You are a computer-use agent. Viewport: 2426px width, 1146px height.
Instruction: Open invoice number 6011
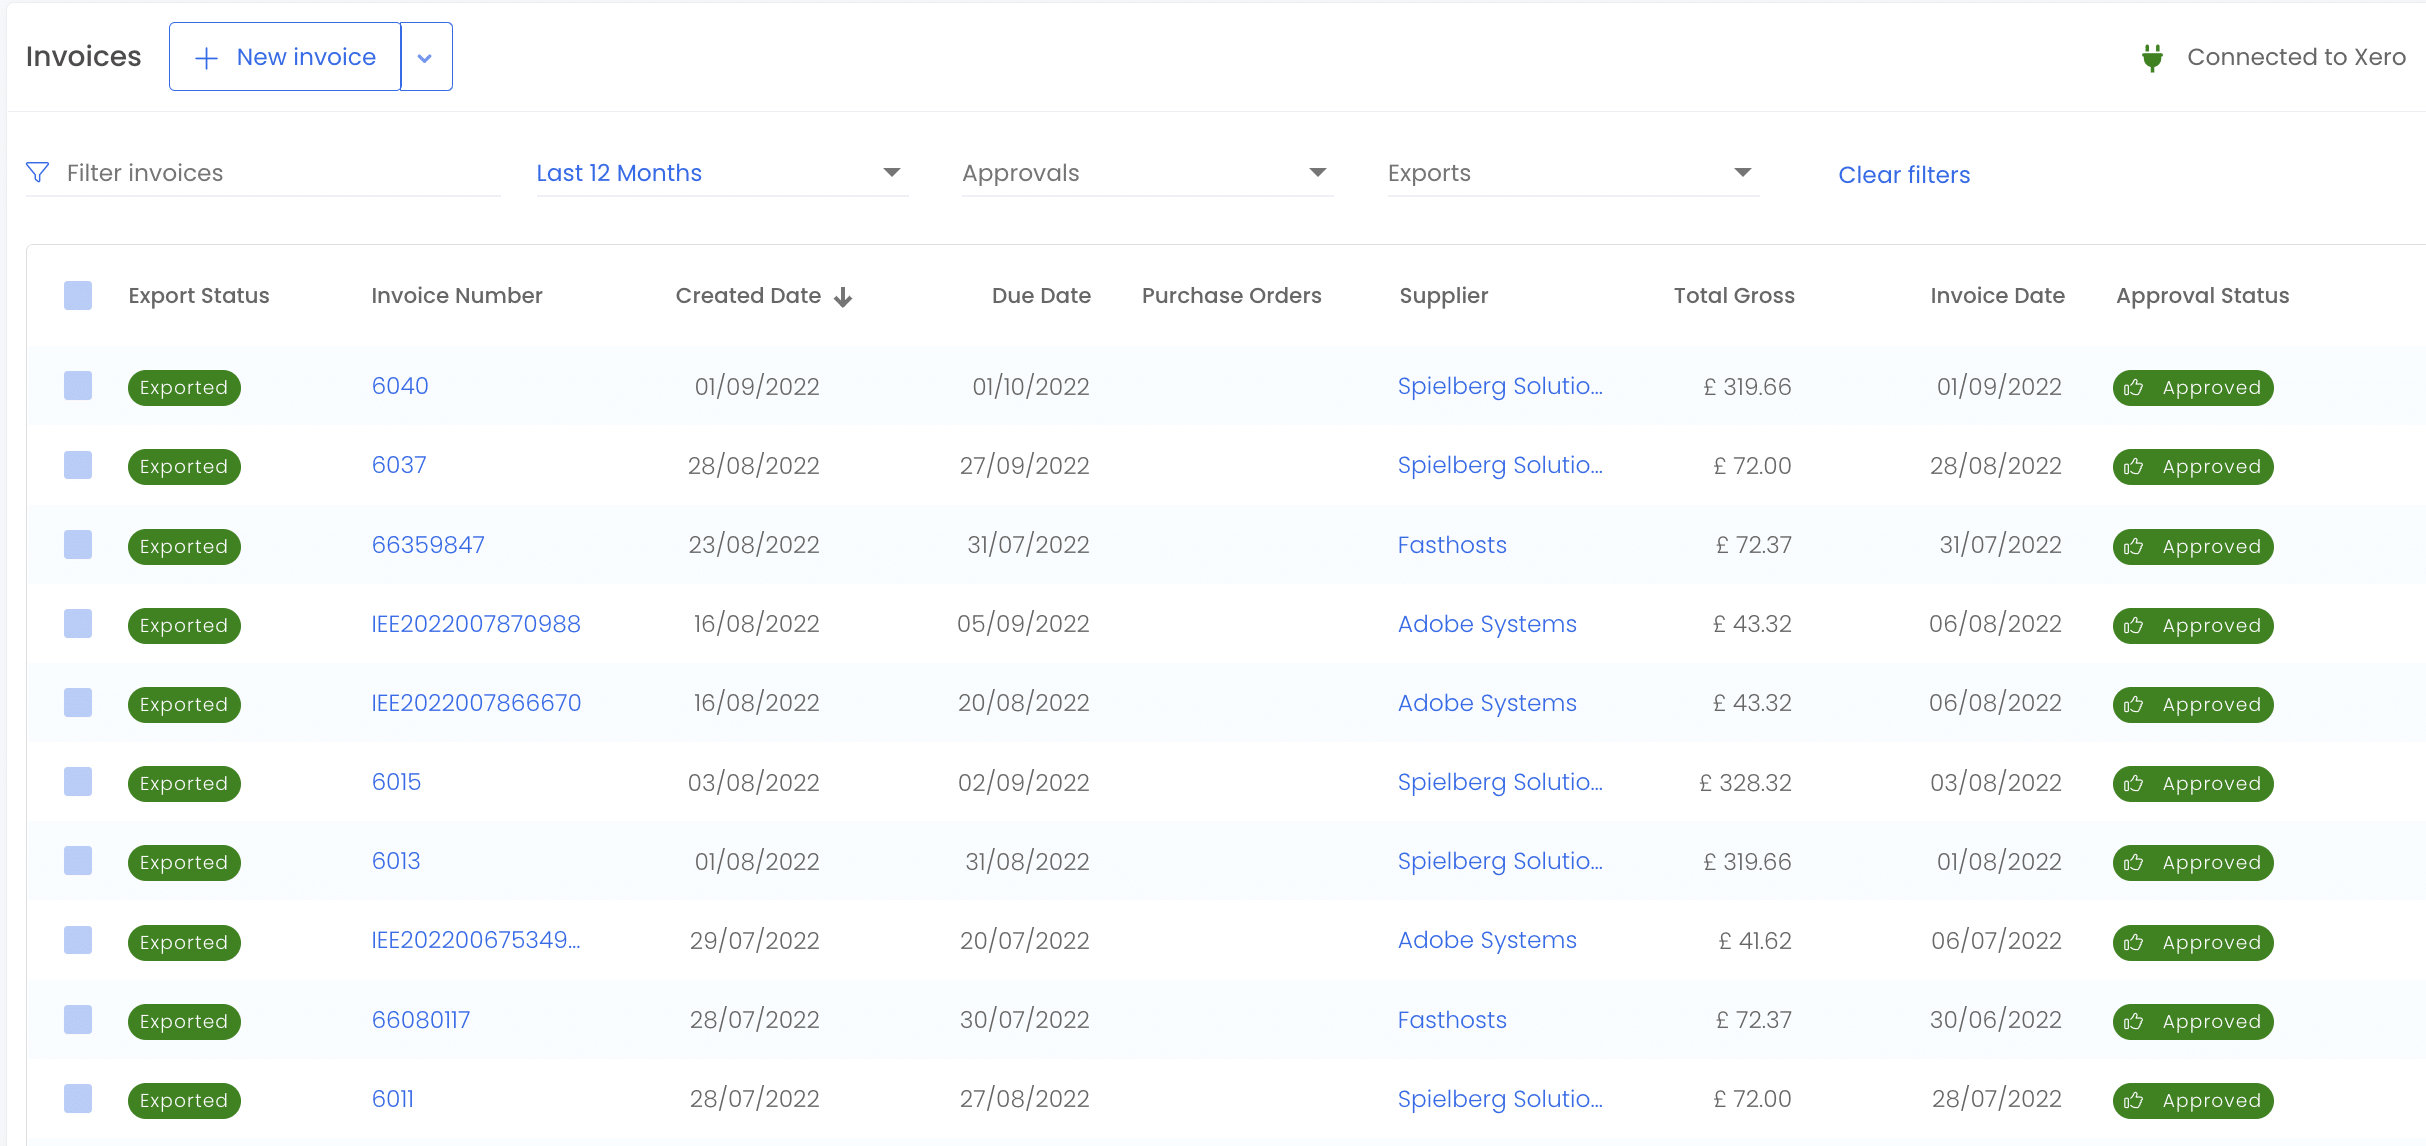[392, 1099]
